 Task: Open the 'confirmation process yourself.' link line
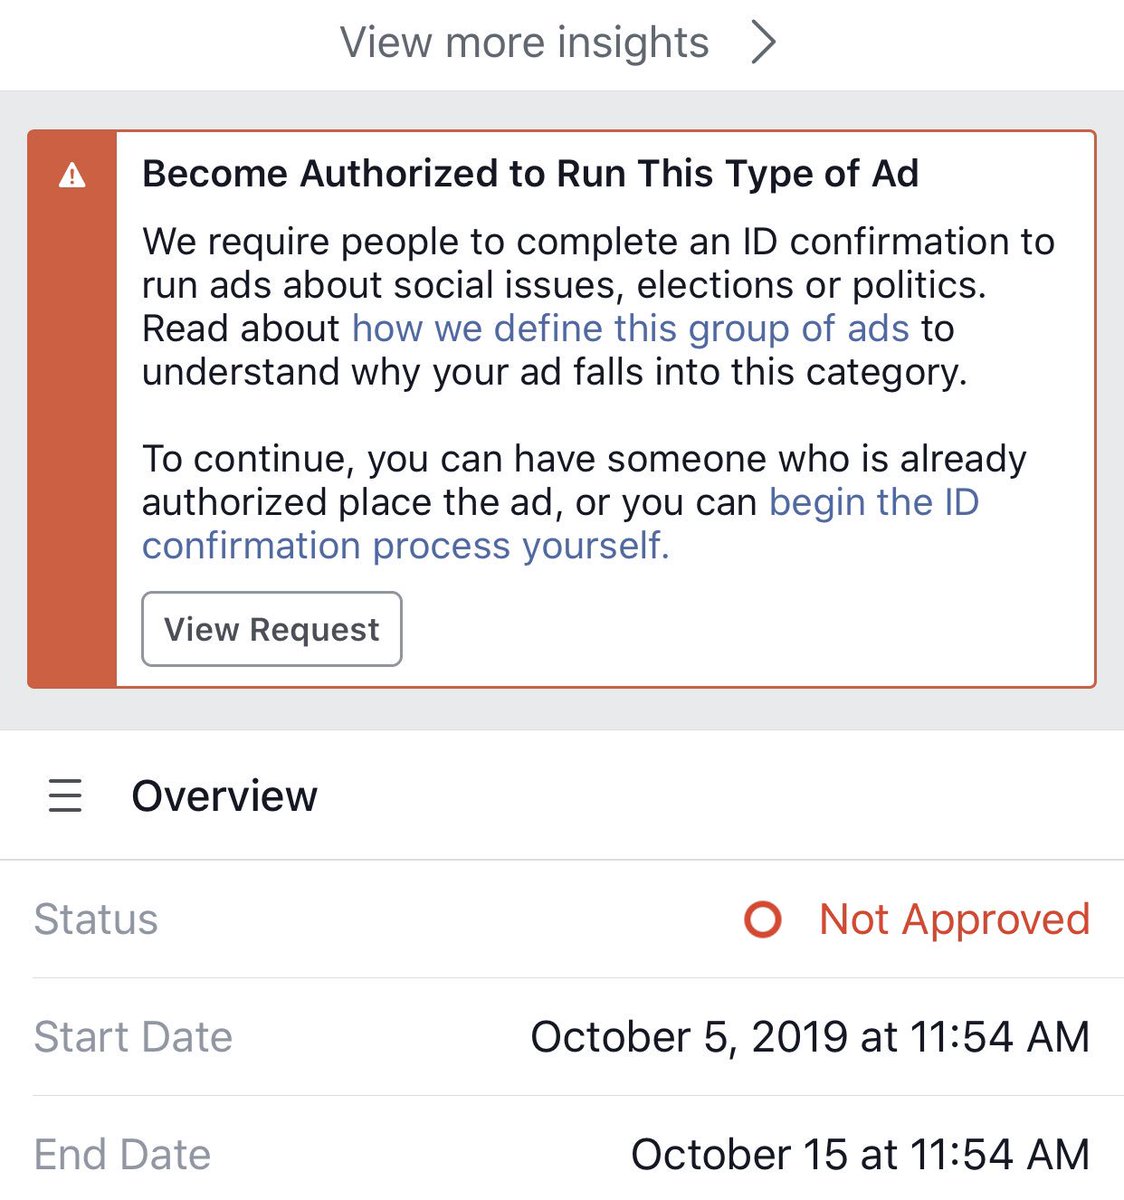pos(405,546)
